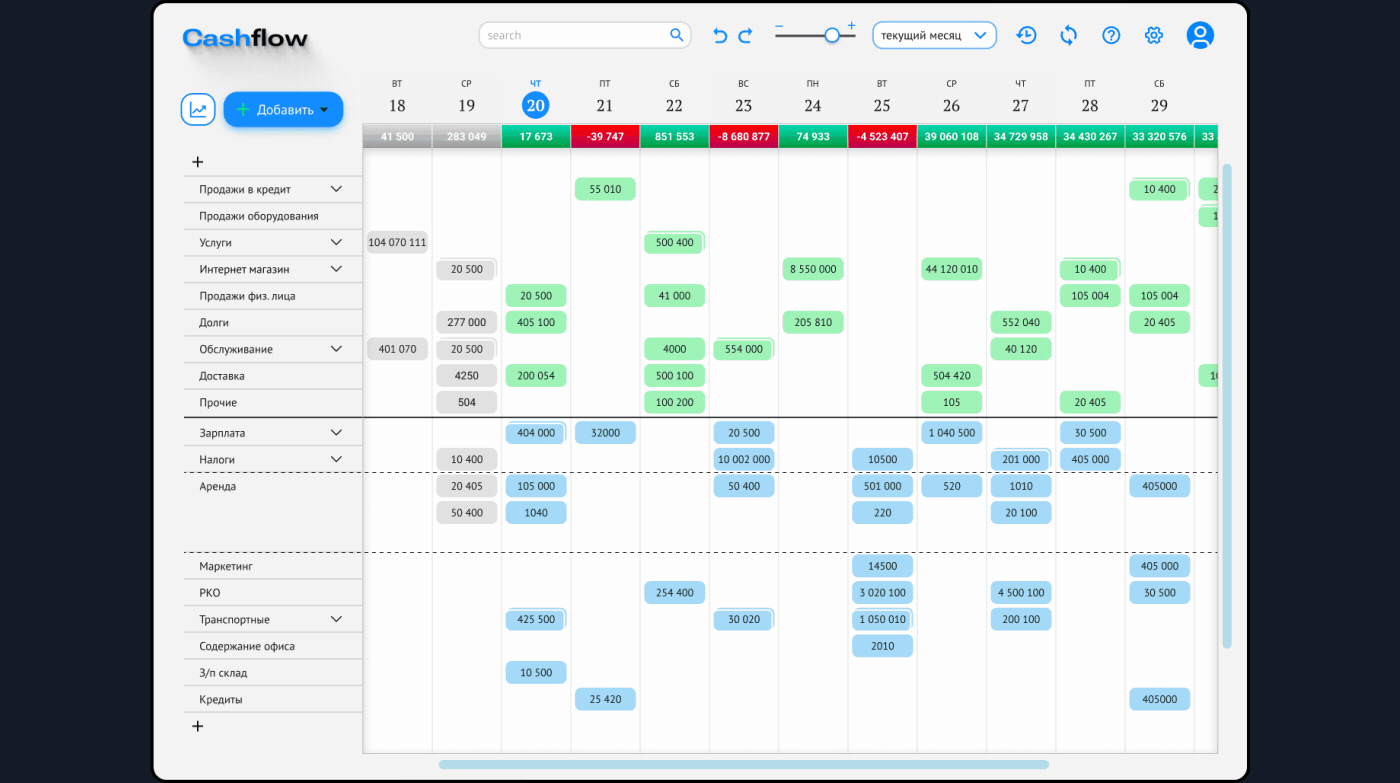Screen dimensions: 1400x783
Task: Click the undo arrow icon
Action: coord(720,36)
